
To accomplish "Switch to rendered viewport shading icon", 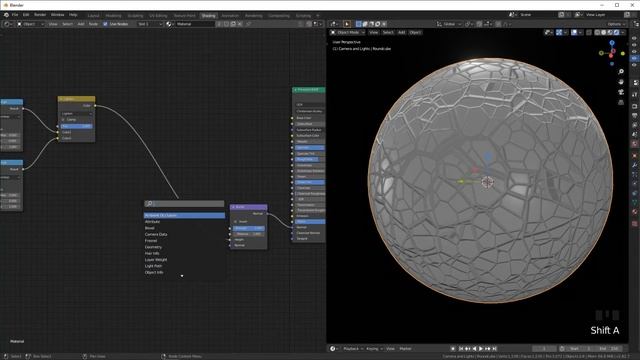I will tap(617, 32).
